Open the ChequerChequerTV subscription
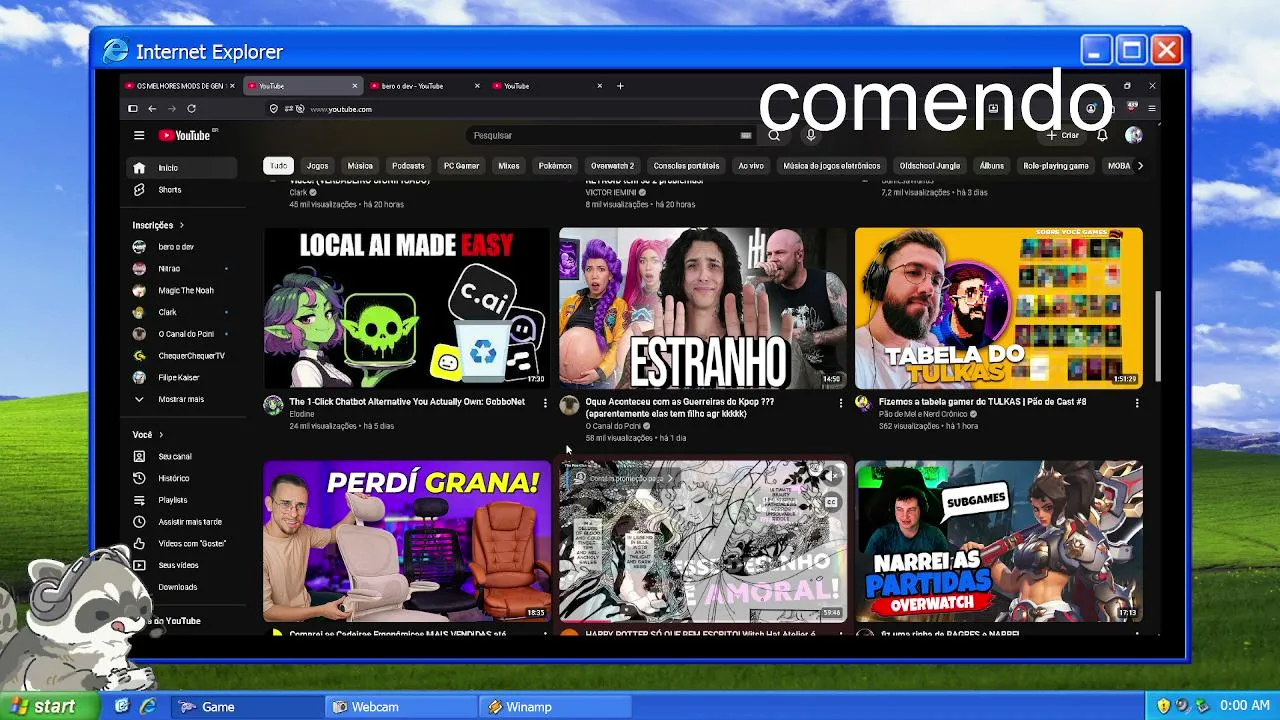The height and width of the screenshot is (720, 1280). (x=181, y=356)
